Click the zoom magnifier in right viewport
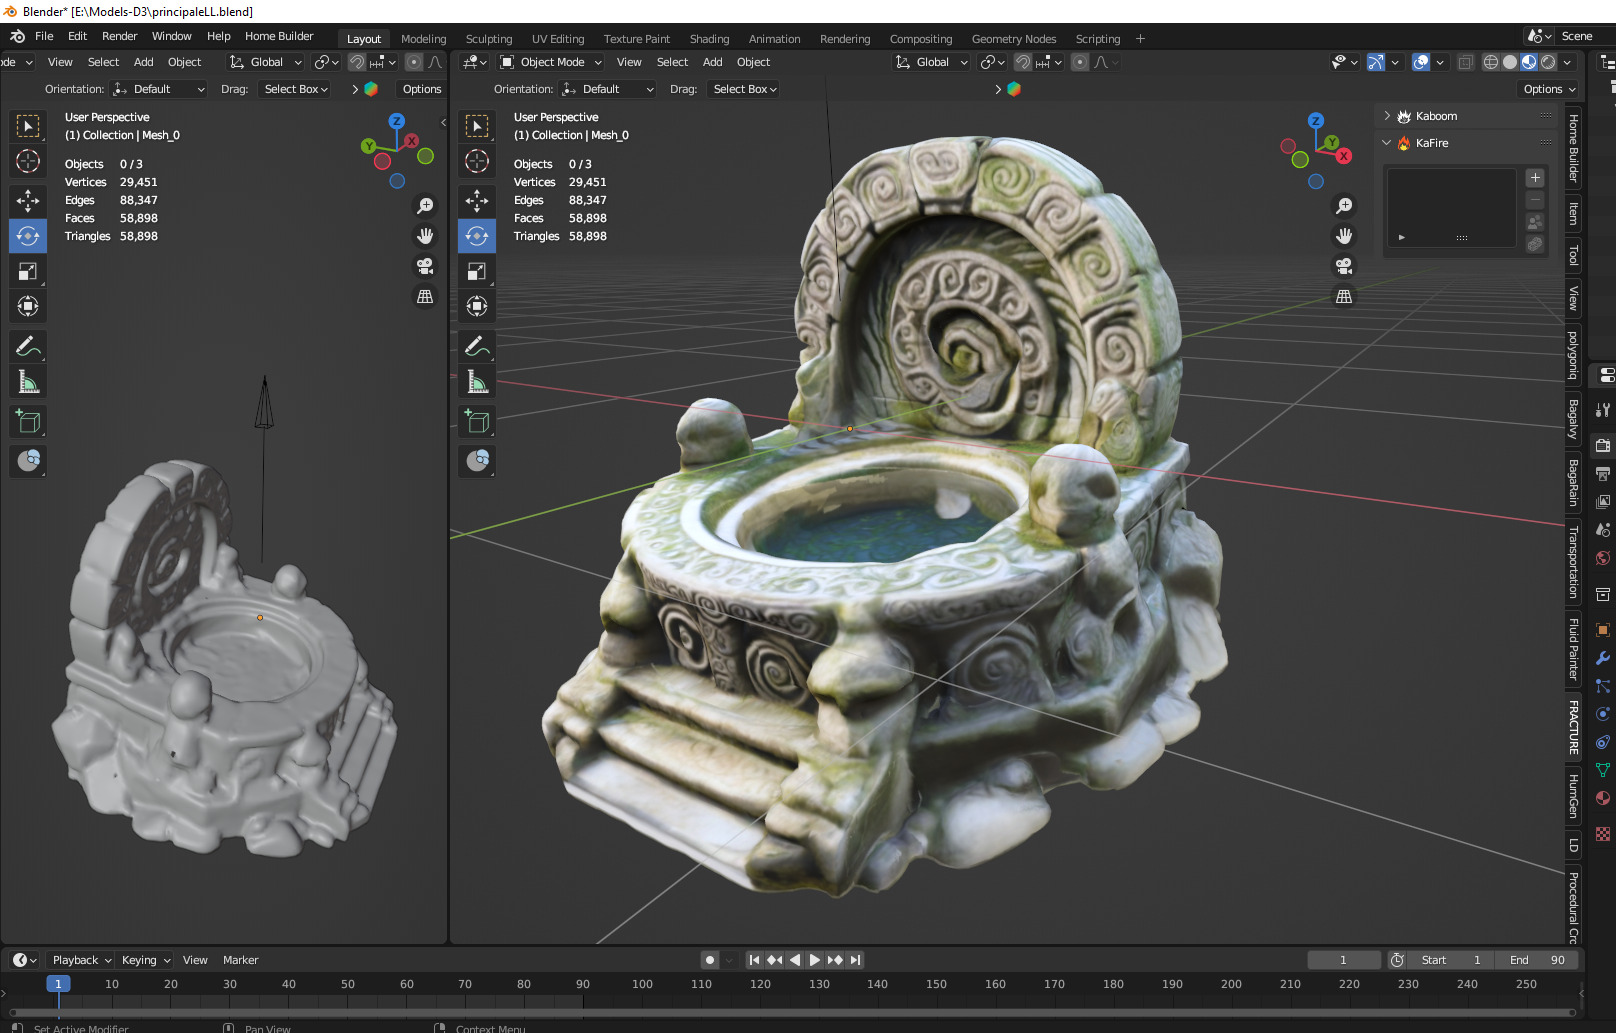Viewport: 1616px width, 1033px height. 1344,205
